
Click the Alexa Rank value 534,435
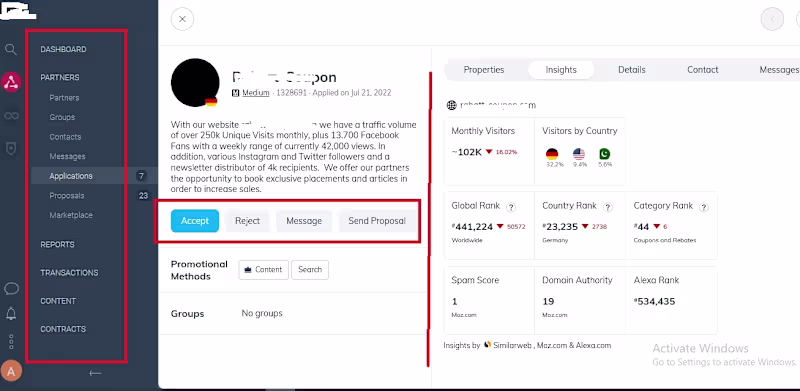655,301
